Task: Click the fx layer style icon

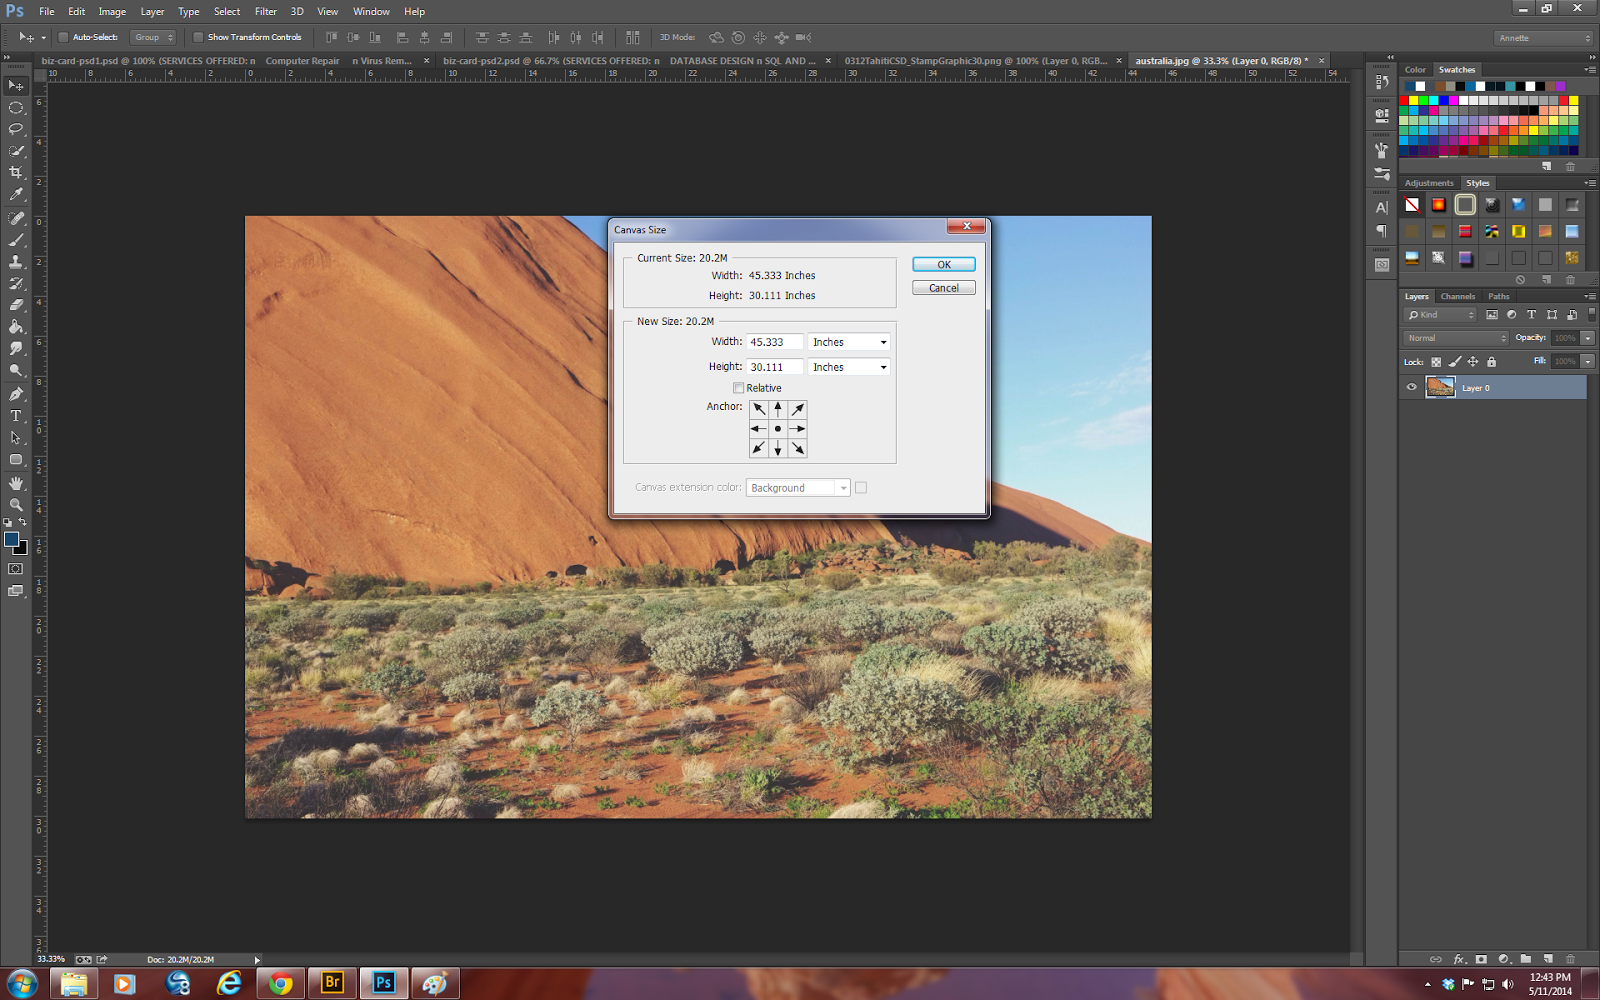Action: click(1459, 959)
